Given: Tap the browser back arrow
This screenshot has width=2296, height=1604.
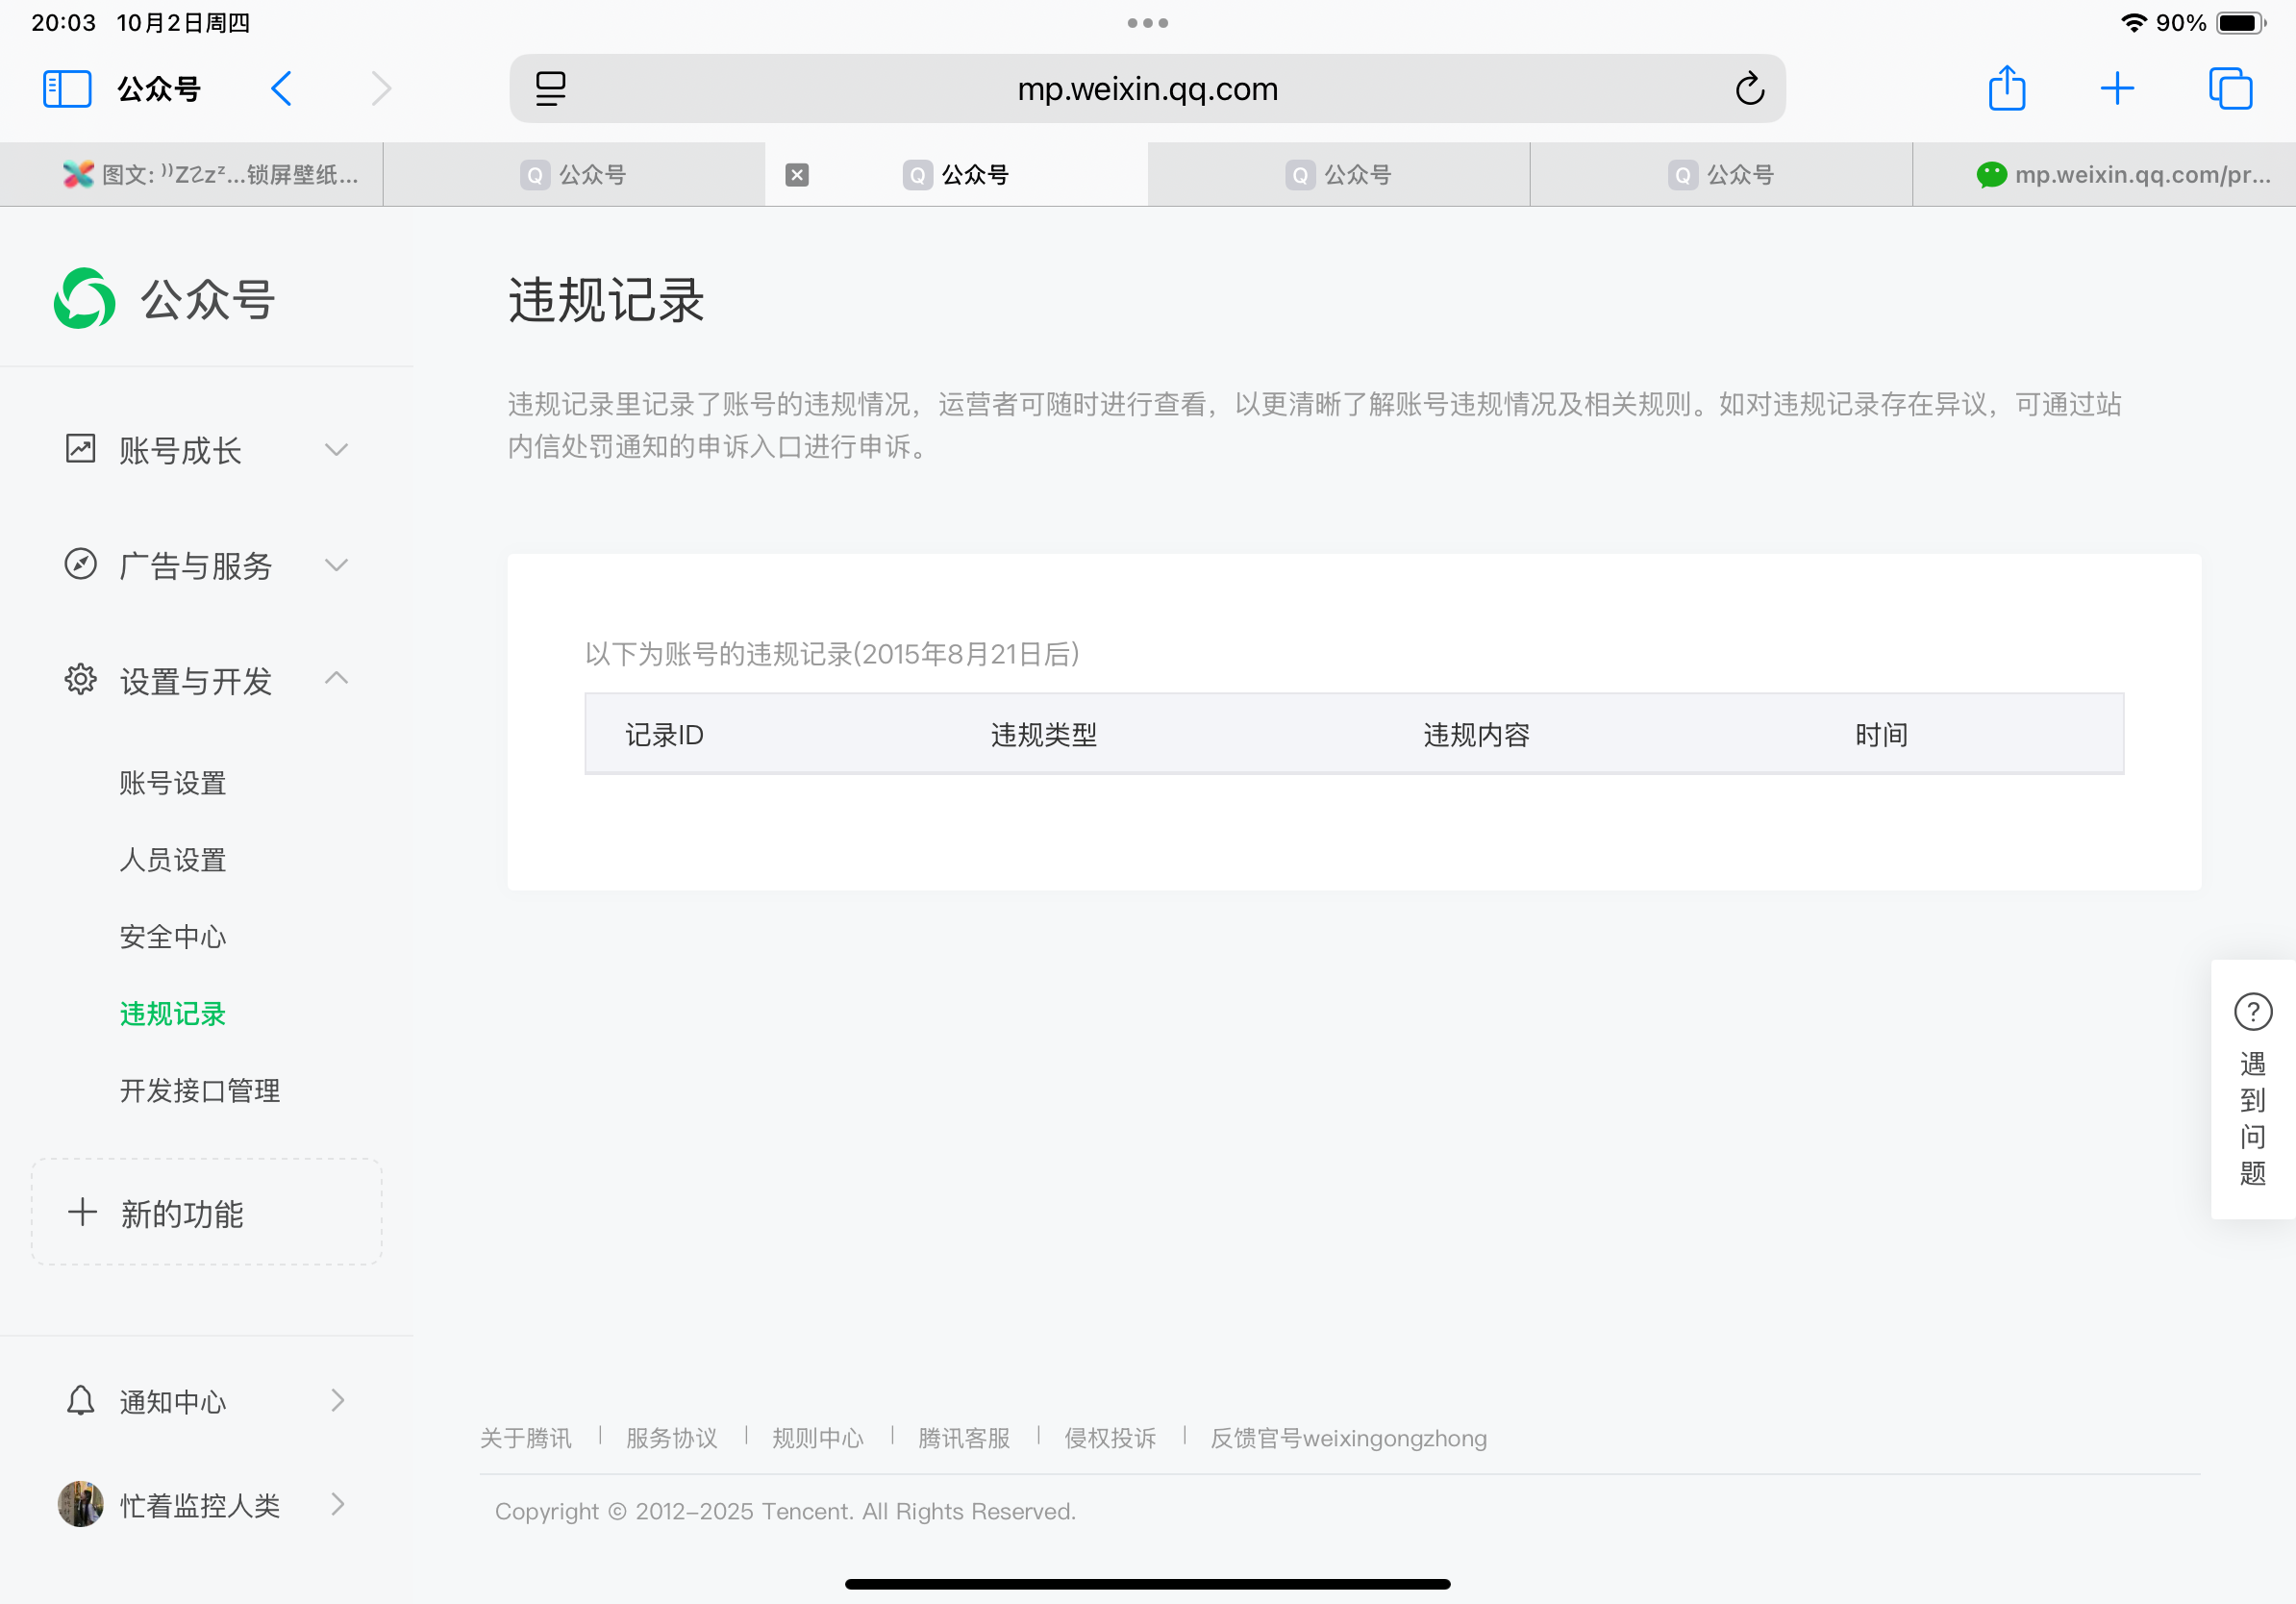Looking at the screenshot, I should (282, 89).
